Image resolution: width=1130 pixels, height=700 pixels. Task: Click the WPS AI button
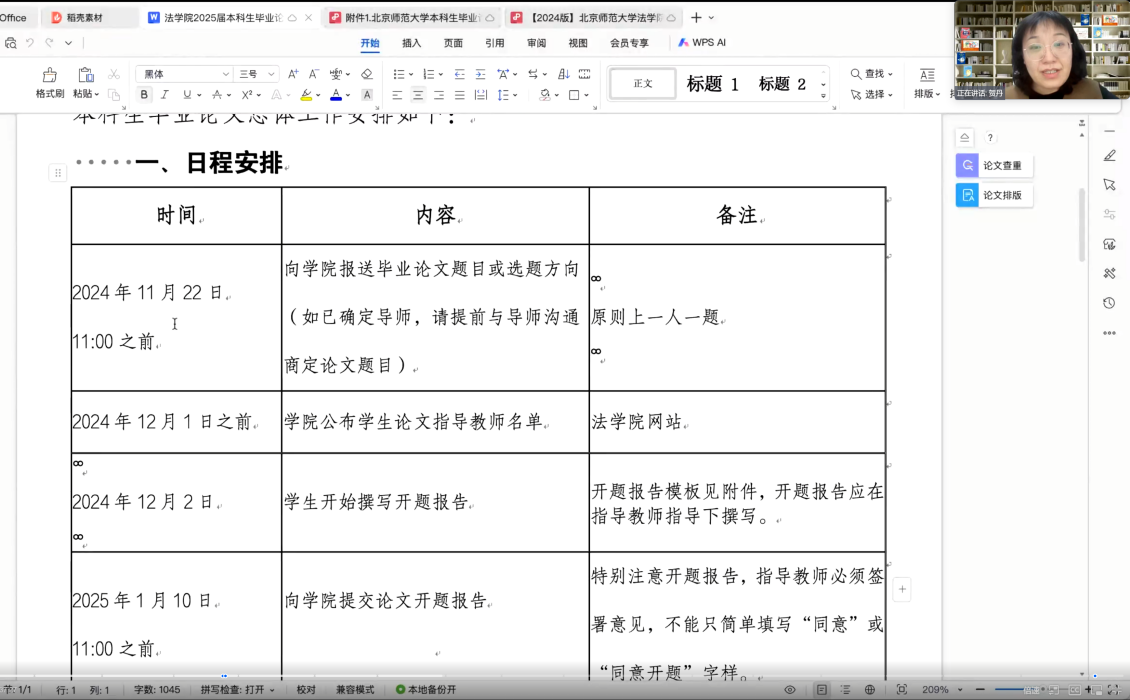pos(702,43)
